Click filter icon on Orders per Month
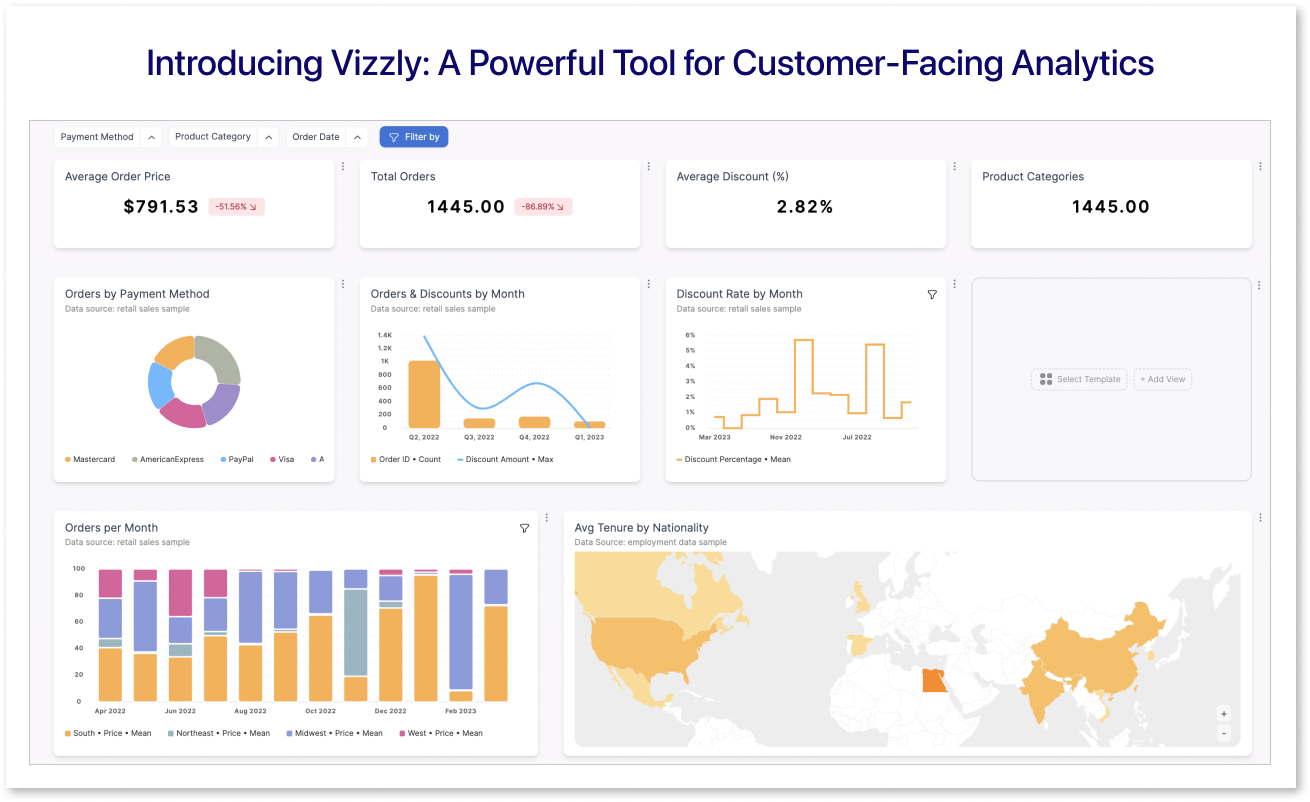 524,528
